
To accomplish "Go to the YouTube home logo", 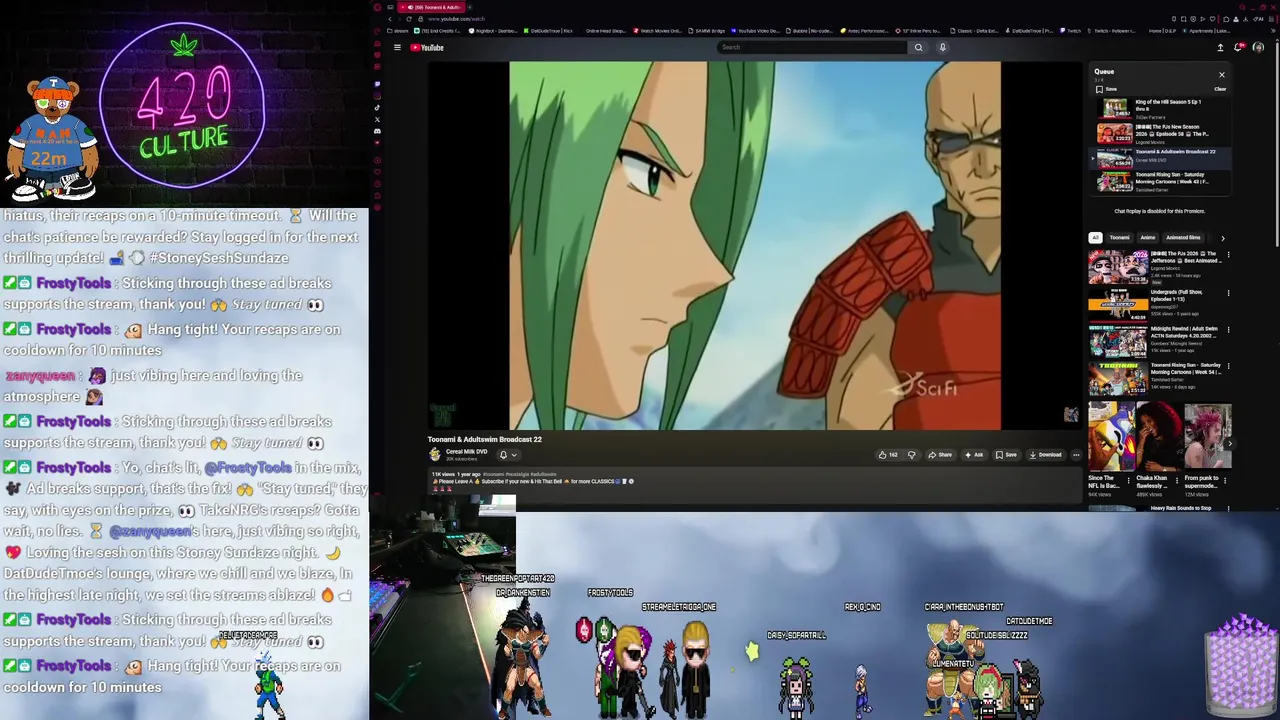I will [427, 47].
